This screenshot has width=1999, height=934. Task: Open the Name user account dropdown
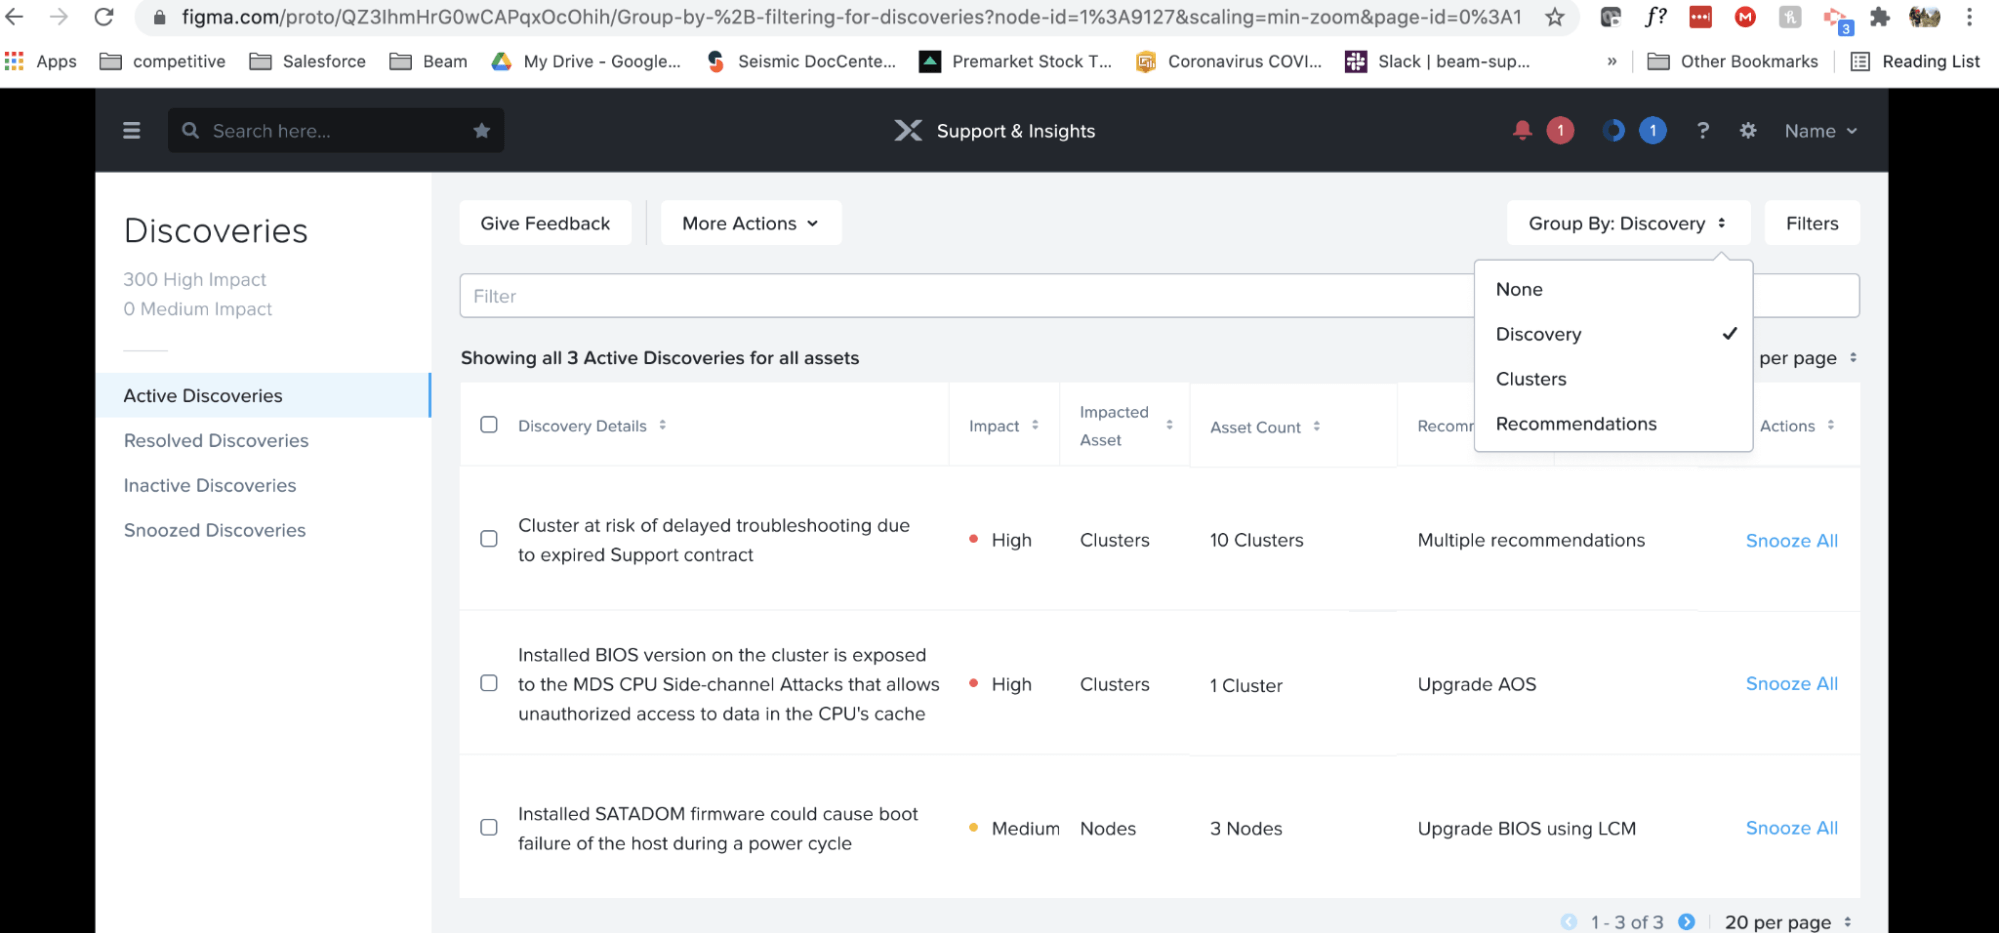coord(1820,131)
